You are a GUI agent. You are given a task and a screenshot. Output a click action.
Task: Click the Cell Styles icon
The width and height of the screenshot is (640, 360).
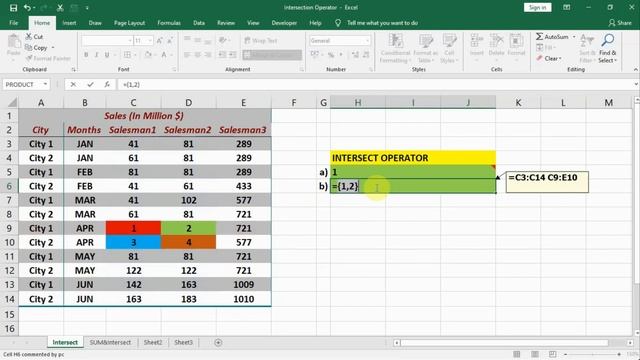[449, 41]
